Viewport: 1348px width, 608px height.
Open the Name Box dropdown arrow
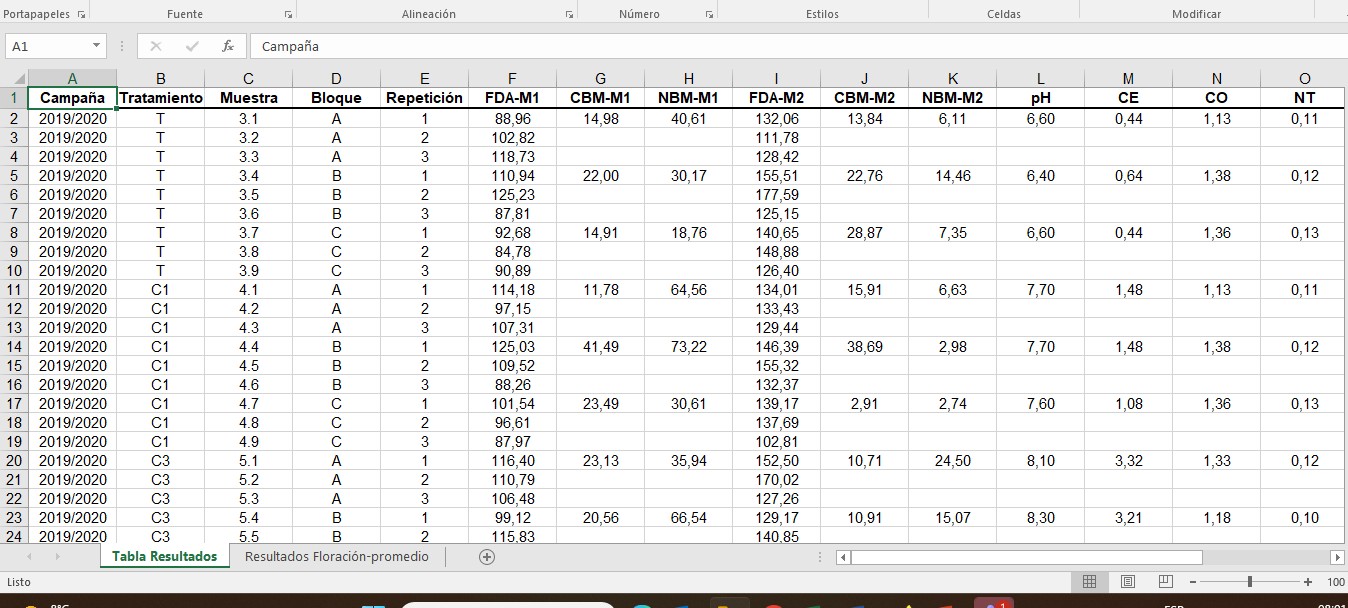pos(97,46)
